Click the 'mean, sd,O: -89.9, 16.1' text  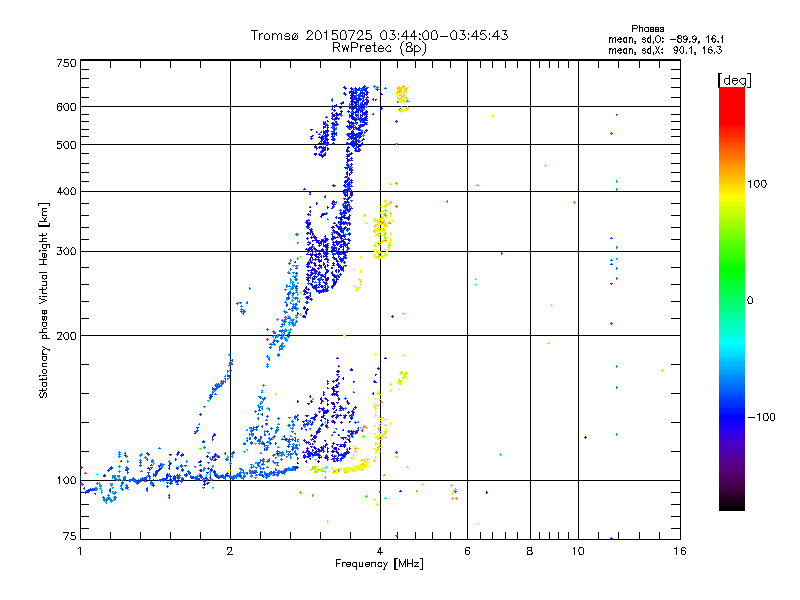coord(666,39)
